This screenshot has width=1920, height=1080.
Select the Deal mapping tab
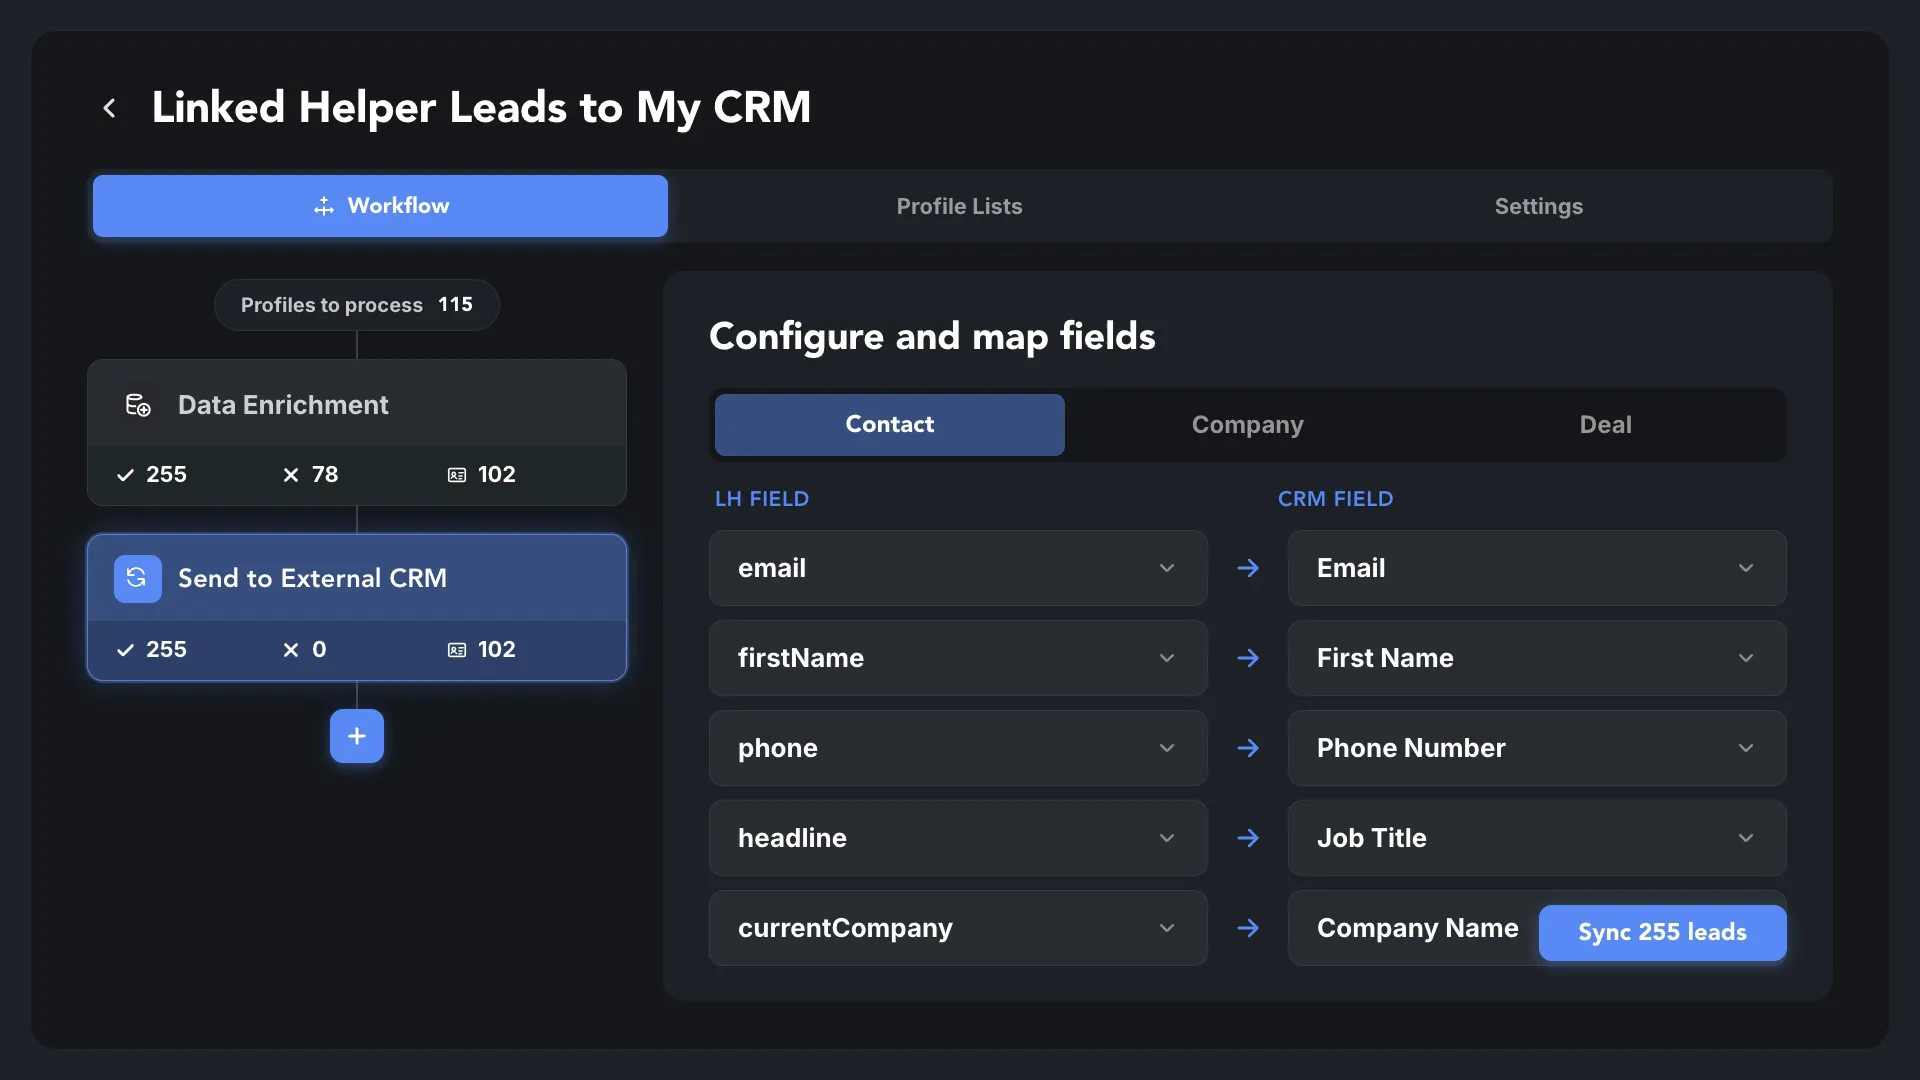(1605, 425)
